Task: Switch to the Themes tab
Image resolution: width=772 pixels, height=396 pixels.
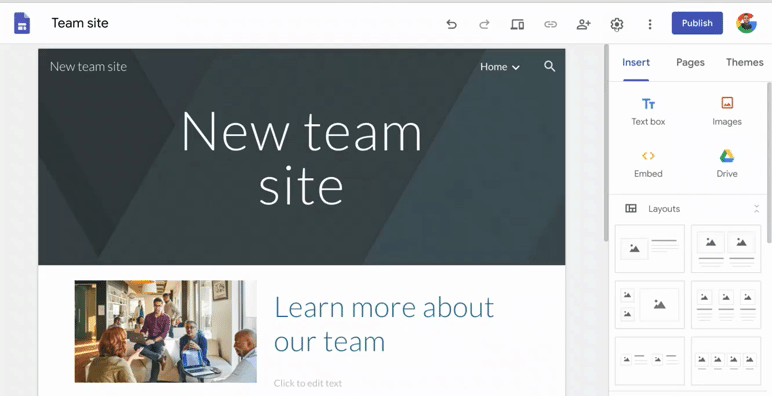Action: tap(744, 63)
